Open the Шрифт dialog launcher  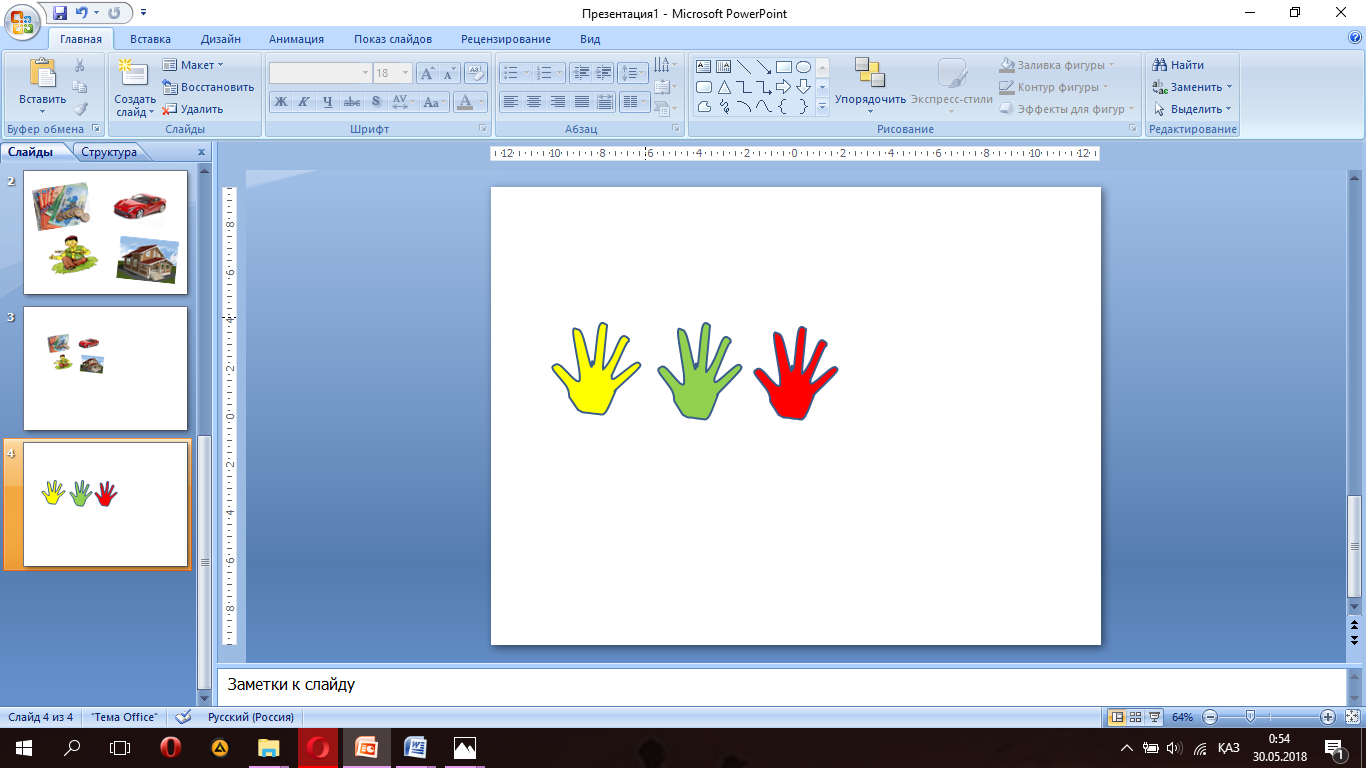point(483,129)
